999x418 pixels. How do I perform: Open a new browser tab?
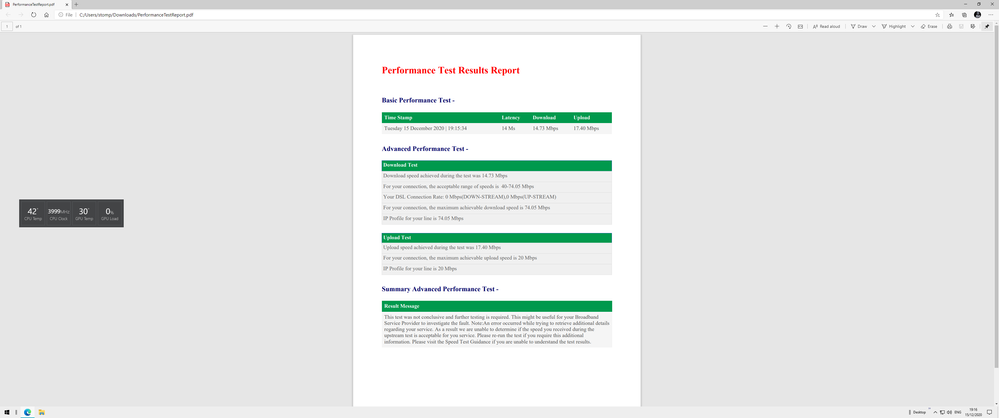(x=77, y=4)
